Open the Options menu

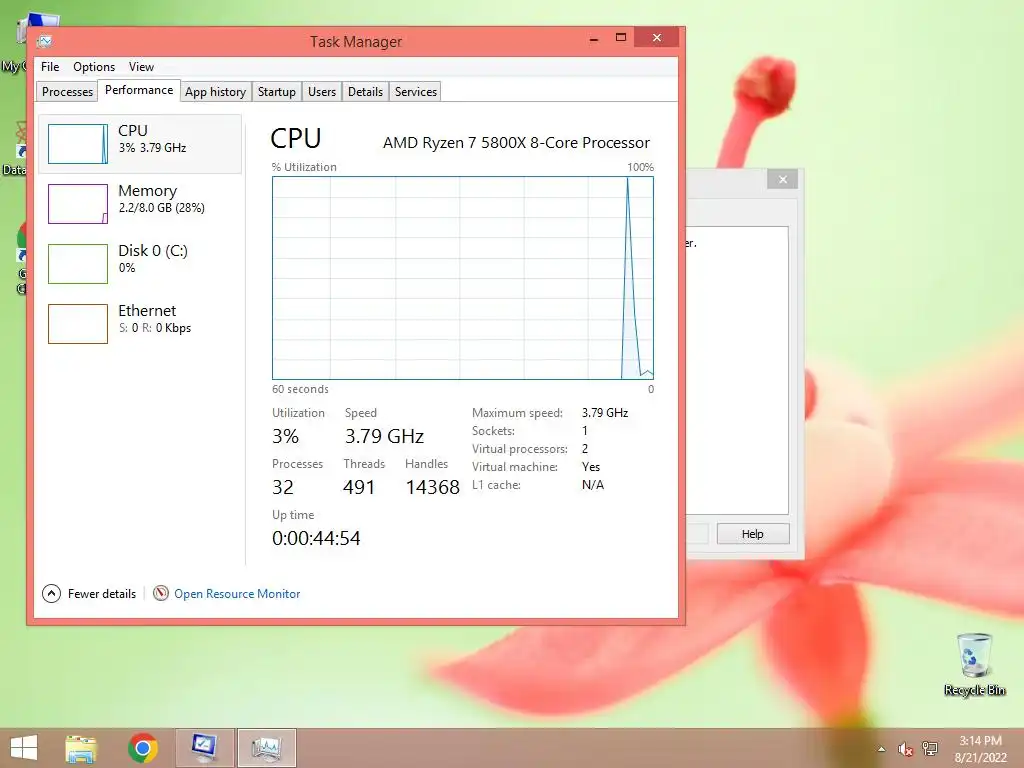click(93, 67)
